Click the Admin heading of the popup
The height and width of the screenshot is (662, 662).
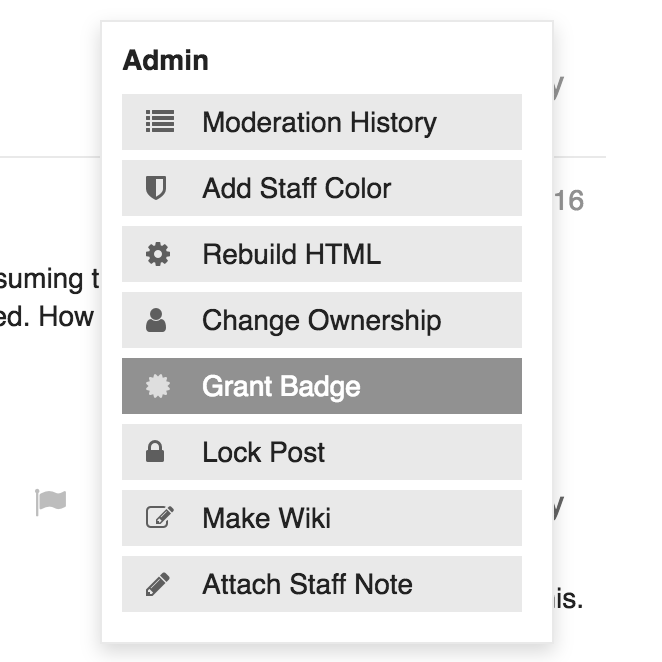coord(165,60)
